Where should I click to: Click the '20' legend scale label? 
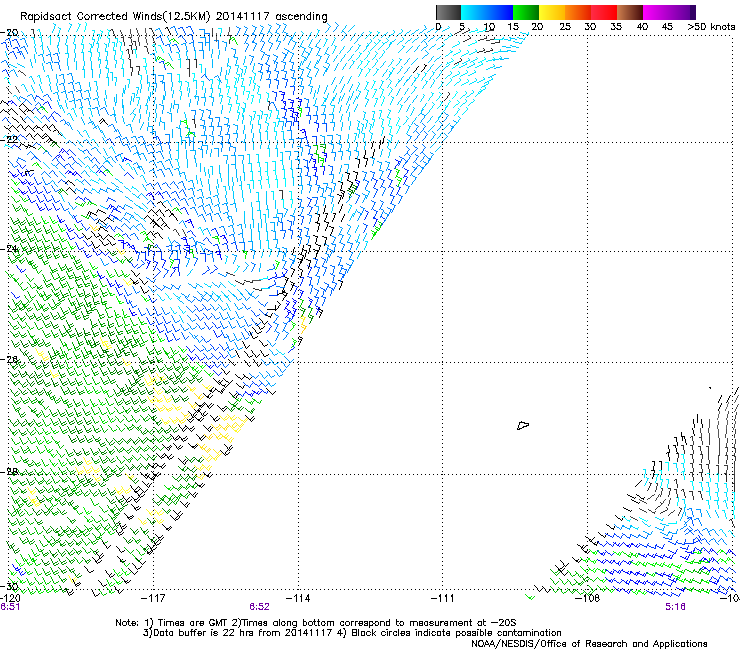[x=537, y=27]
